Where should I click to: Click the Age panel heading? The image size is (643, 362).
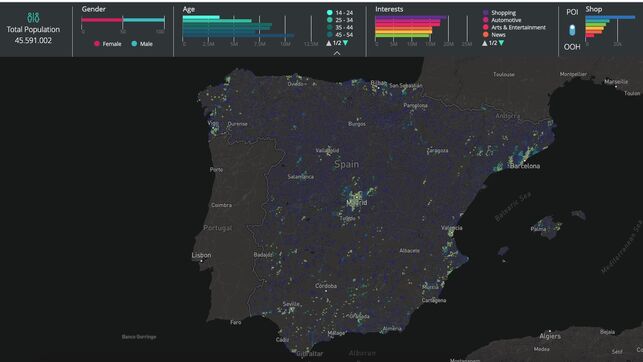point(189,9)
